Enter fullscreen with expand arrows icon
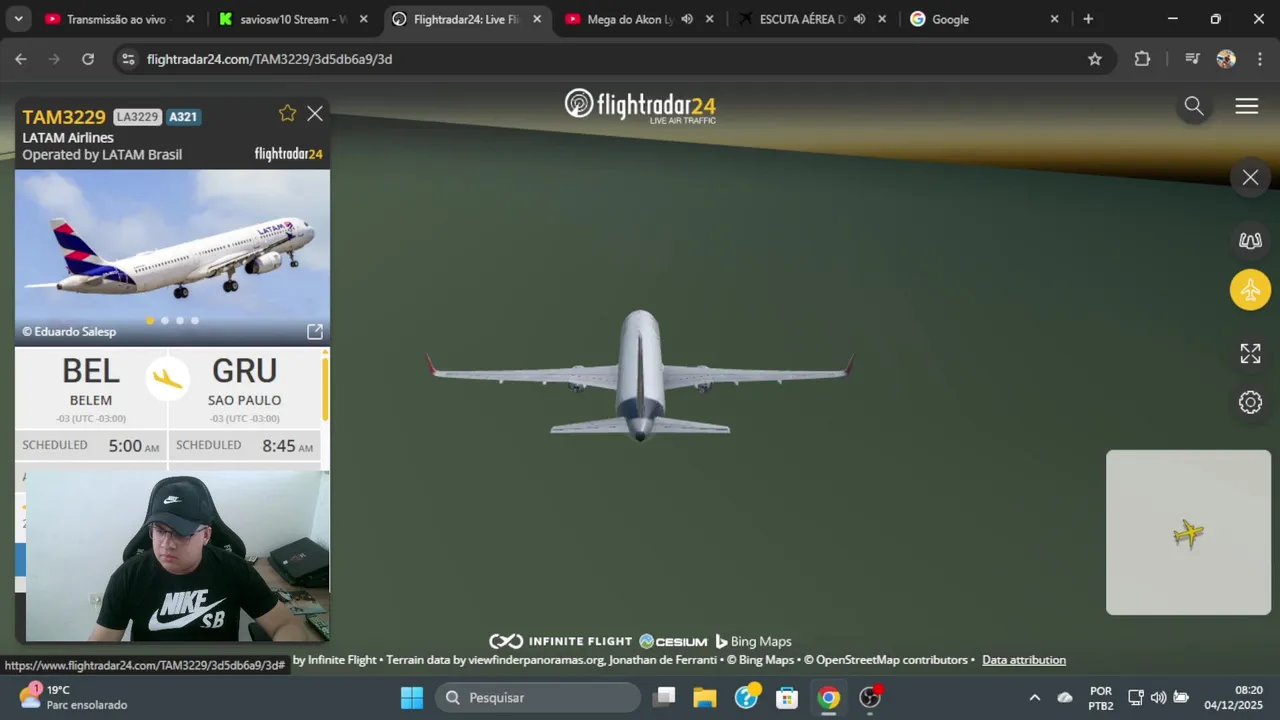This screenshot has height=720, width=1280. click(x=1250, y=353)
